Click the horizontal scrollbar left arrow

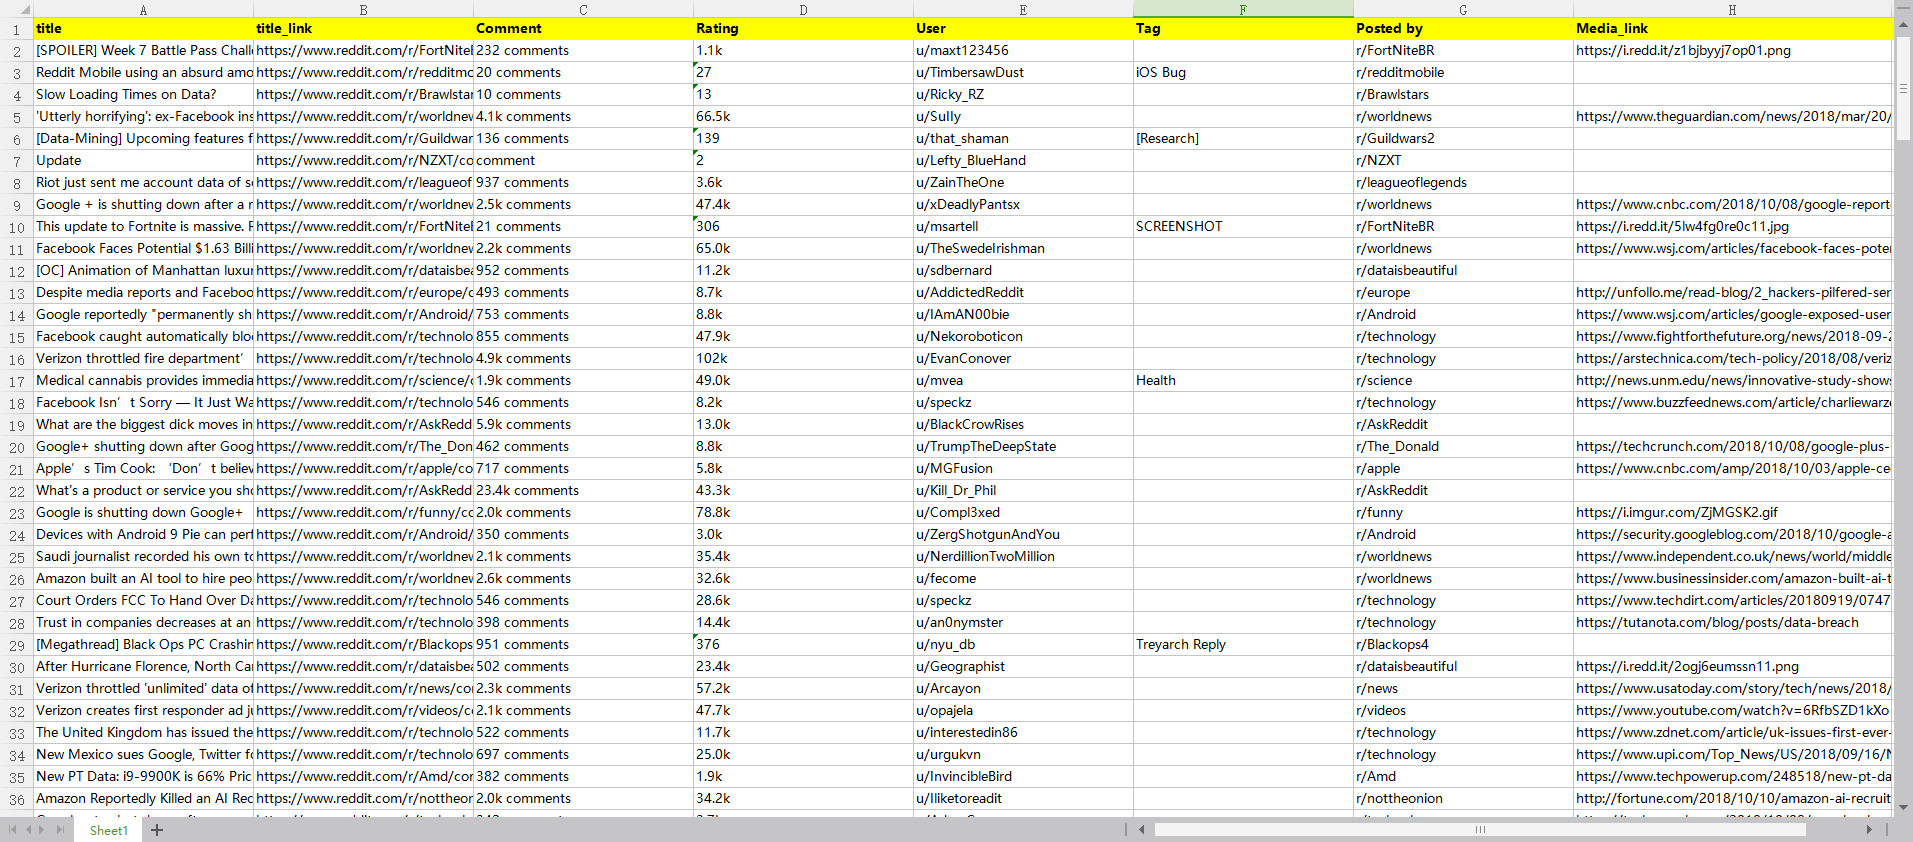point(1142,829)
